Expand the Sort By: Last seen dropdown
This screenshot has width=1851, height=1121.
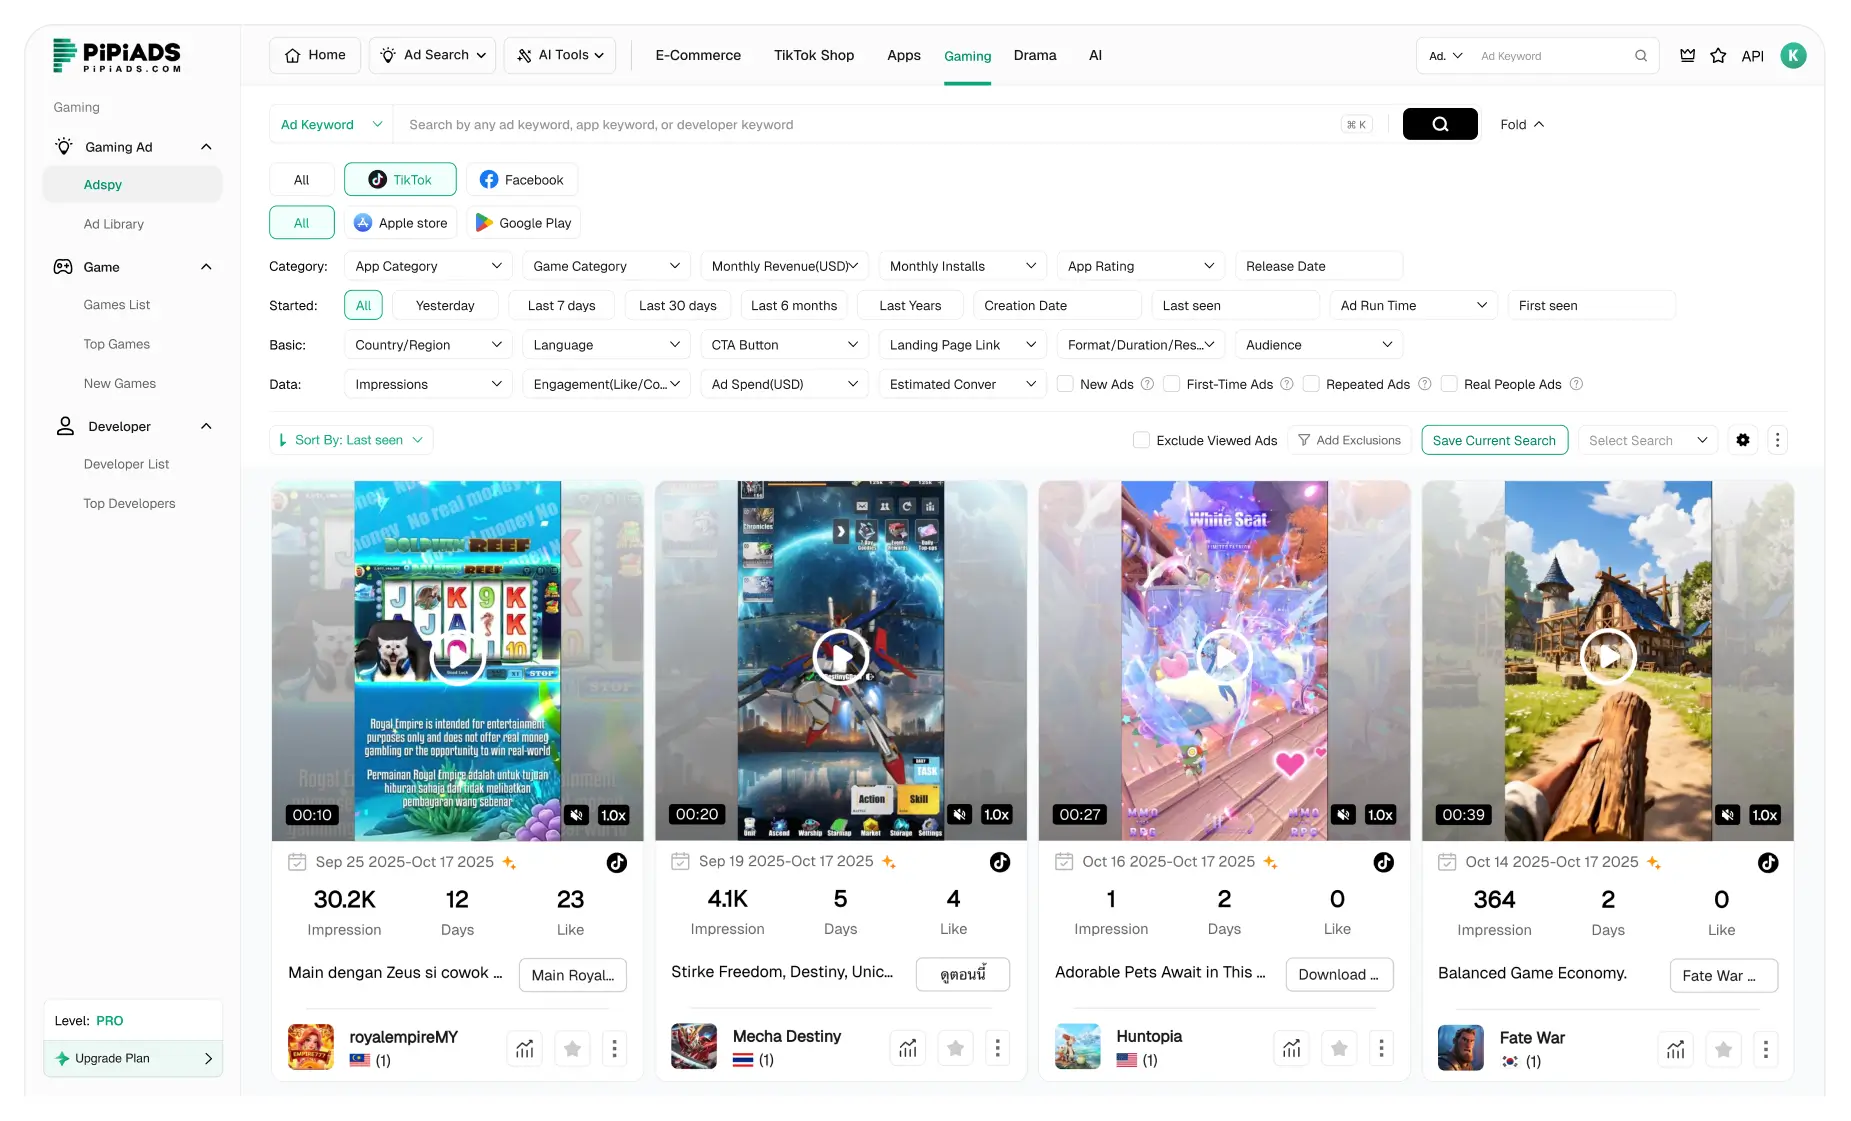(x=350, y=440)
